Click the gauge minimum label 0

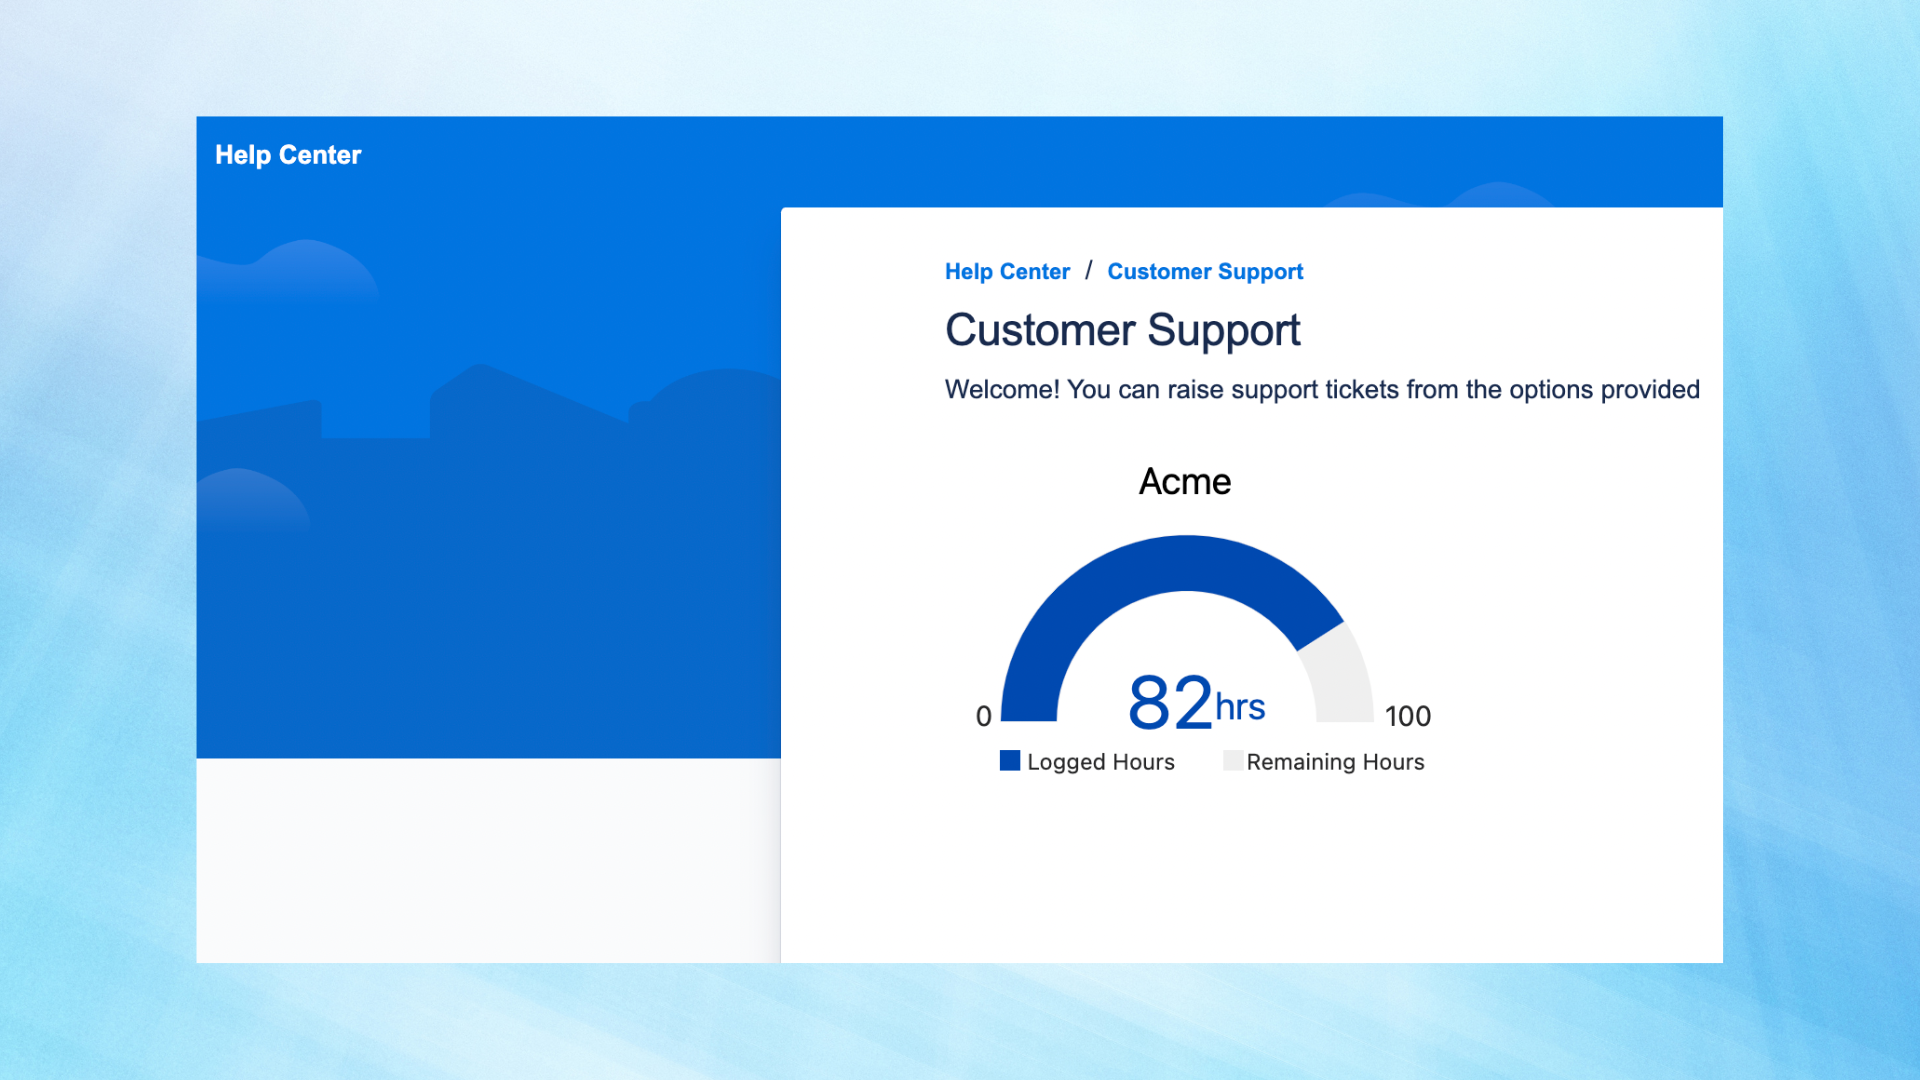tap(983, 716)
